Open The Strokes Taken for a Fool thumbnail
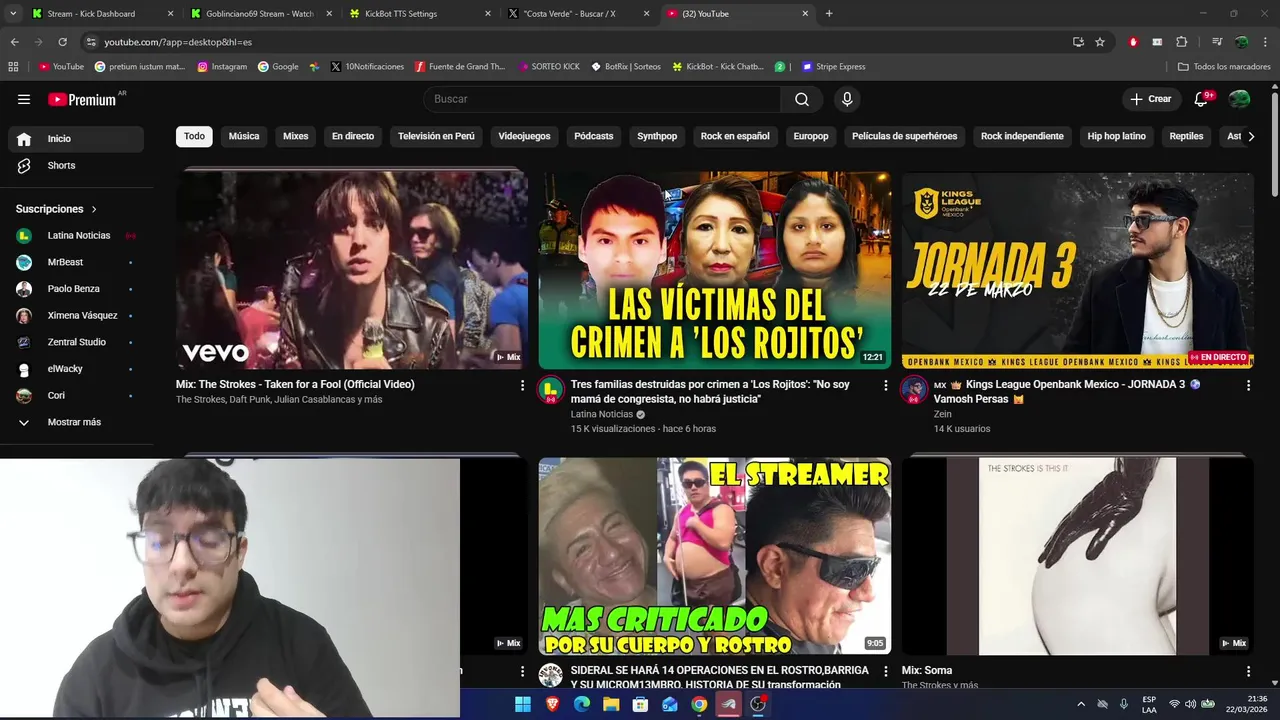The width and height of the screenshot is (1280, 720). [x=352, y=270]
